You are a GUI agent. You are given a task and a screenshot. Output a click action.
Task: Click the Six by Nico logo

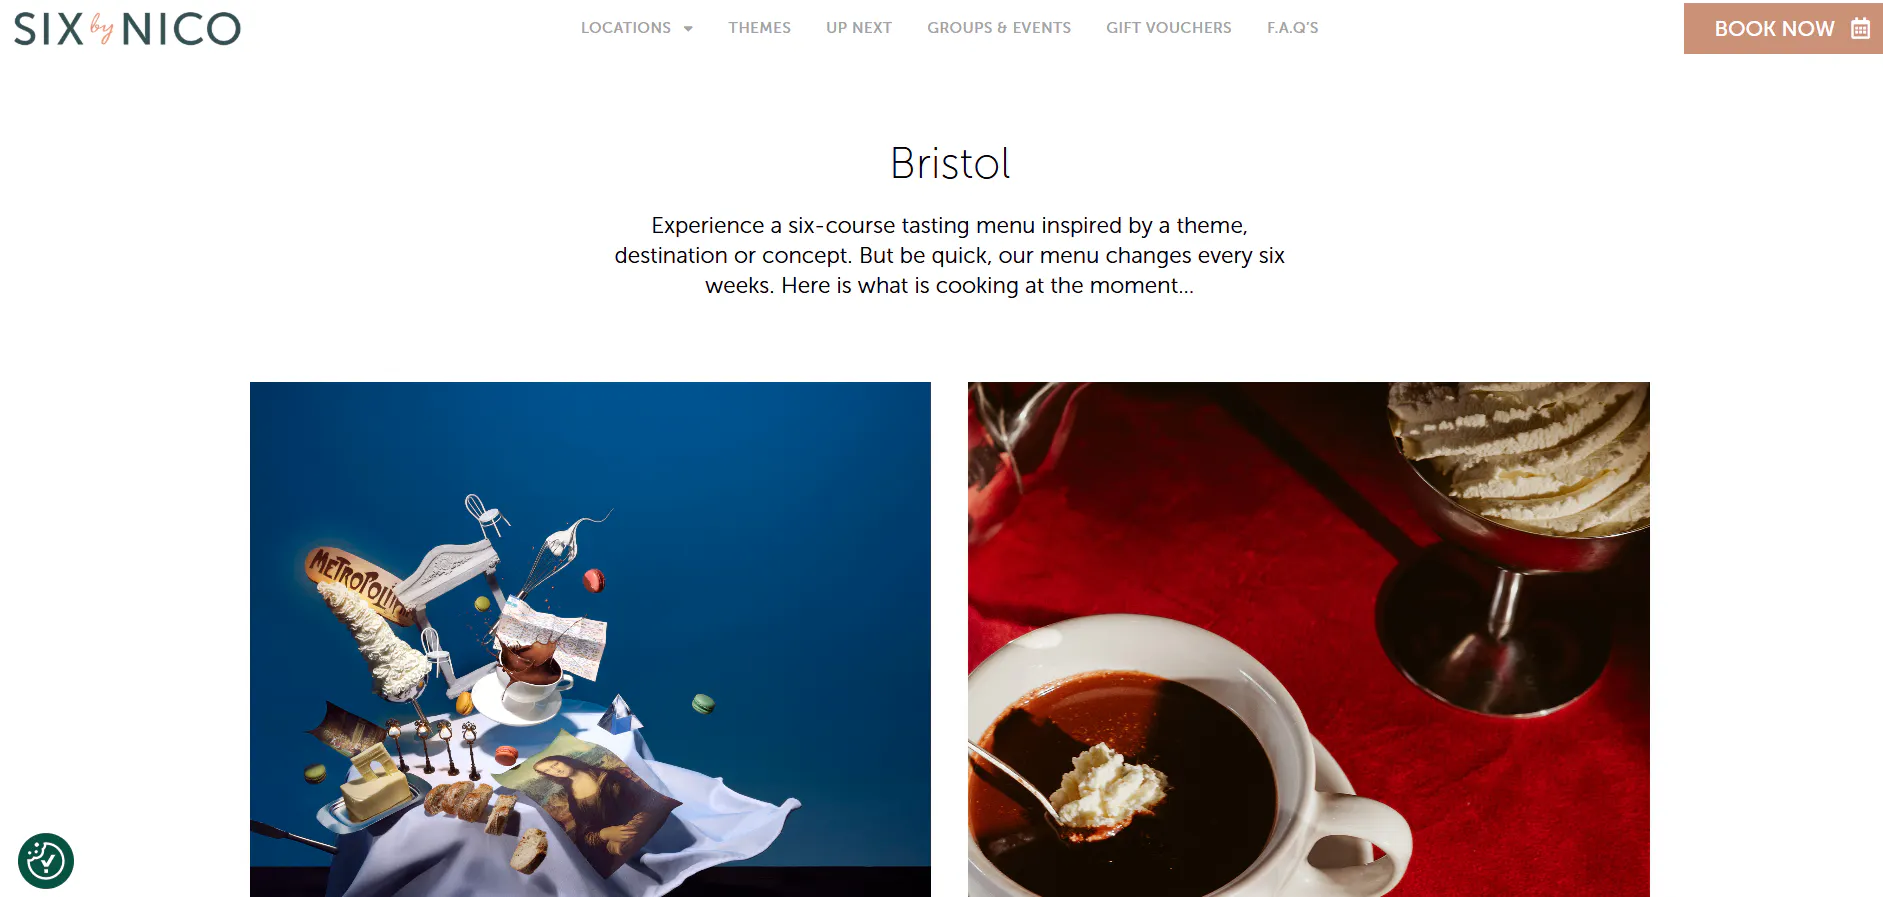[x=127, y=29]
